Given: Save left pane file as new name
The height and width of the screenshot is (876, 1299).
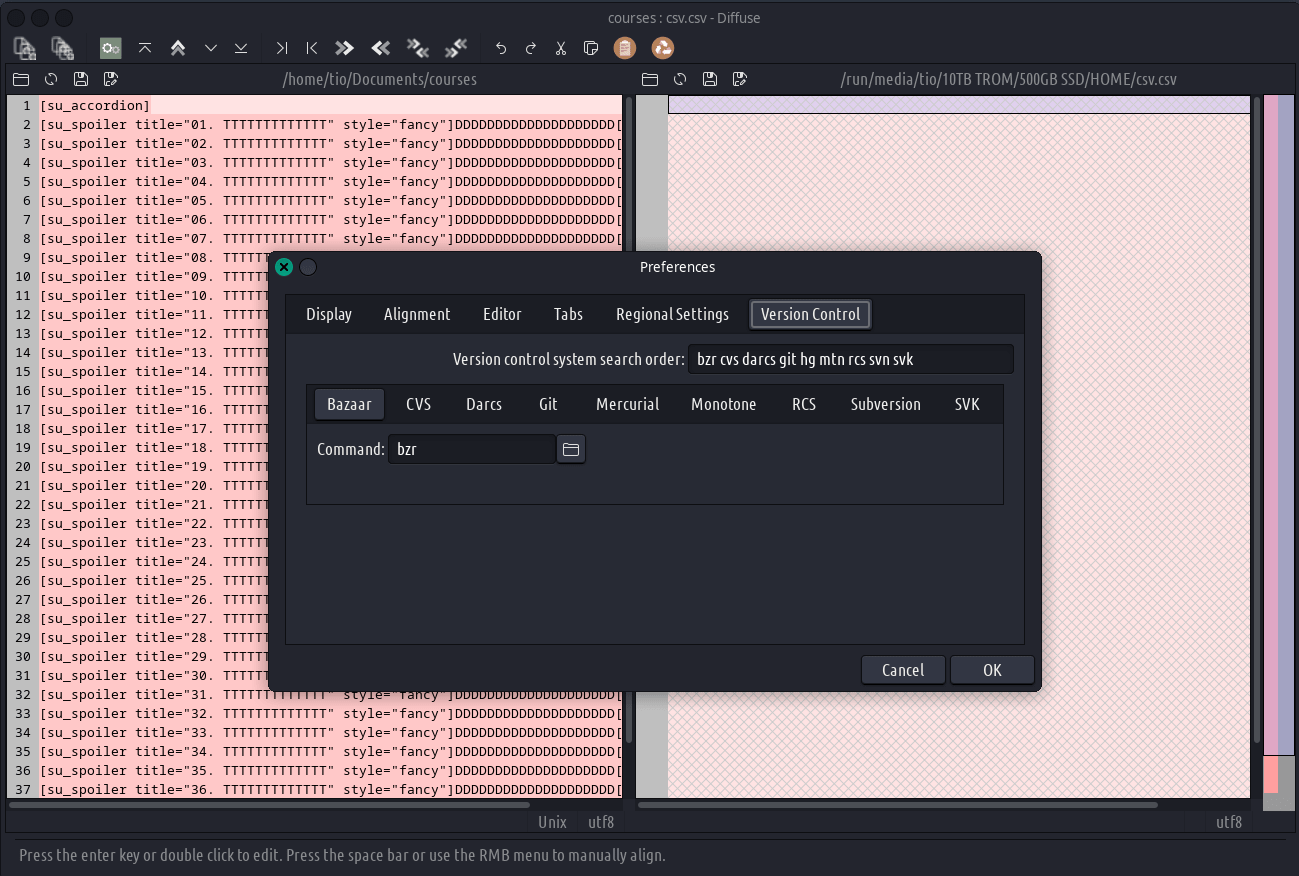Looking at the screenshot, I should click(x=111, y=79).
